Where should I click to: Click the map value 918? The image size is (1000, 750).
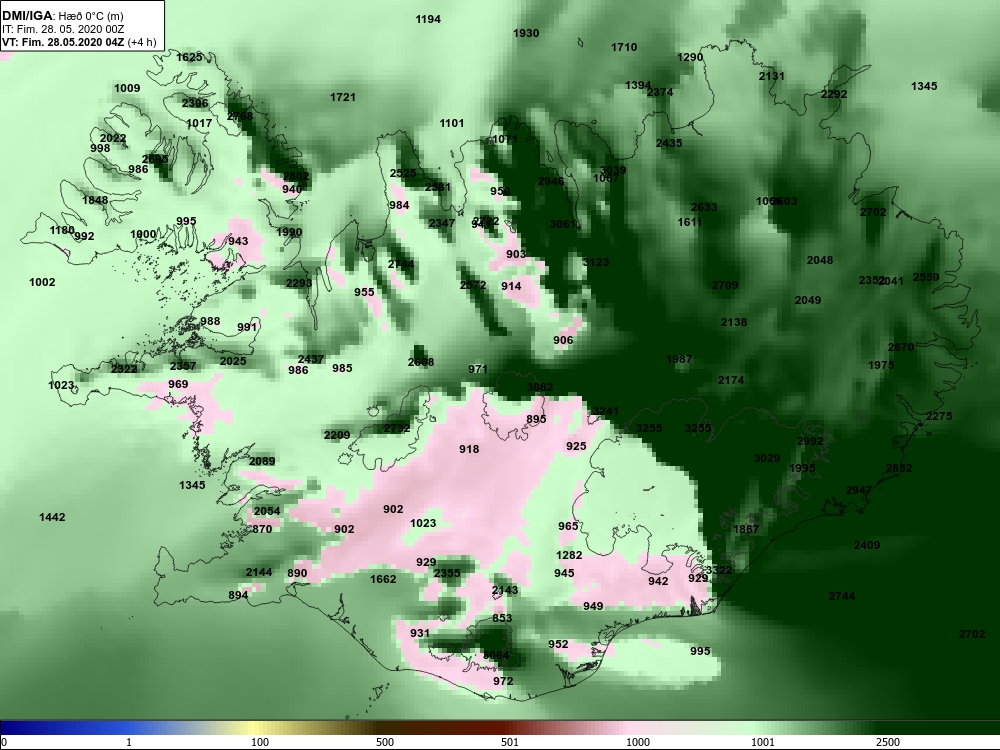pyautogui.click(x=469, y=449)
